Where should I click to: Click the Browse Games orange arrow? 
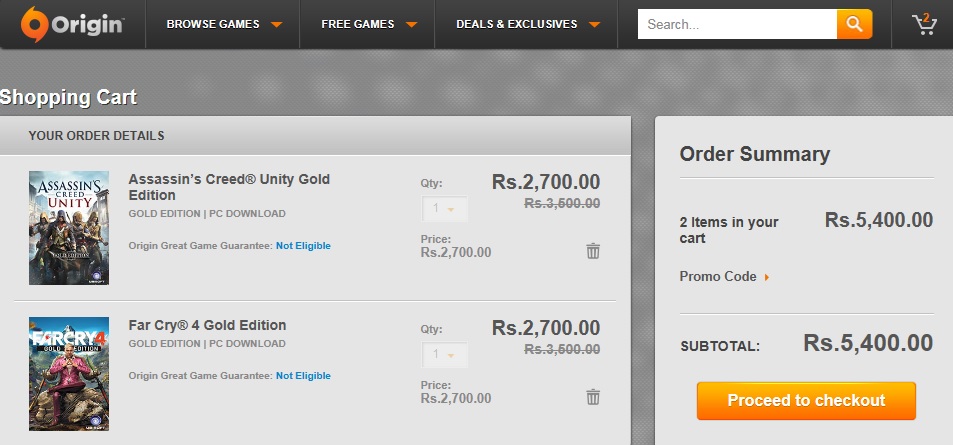pyautogui.click(x=277, y=25)
